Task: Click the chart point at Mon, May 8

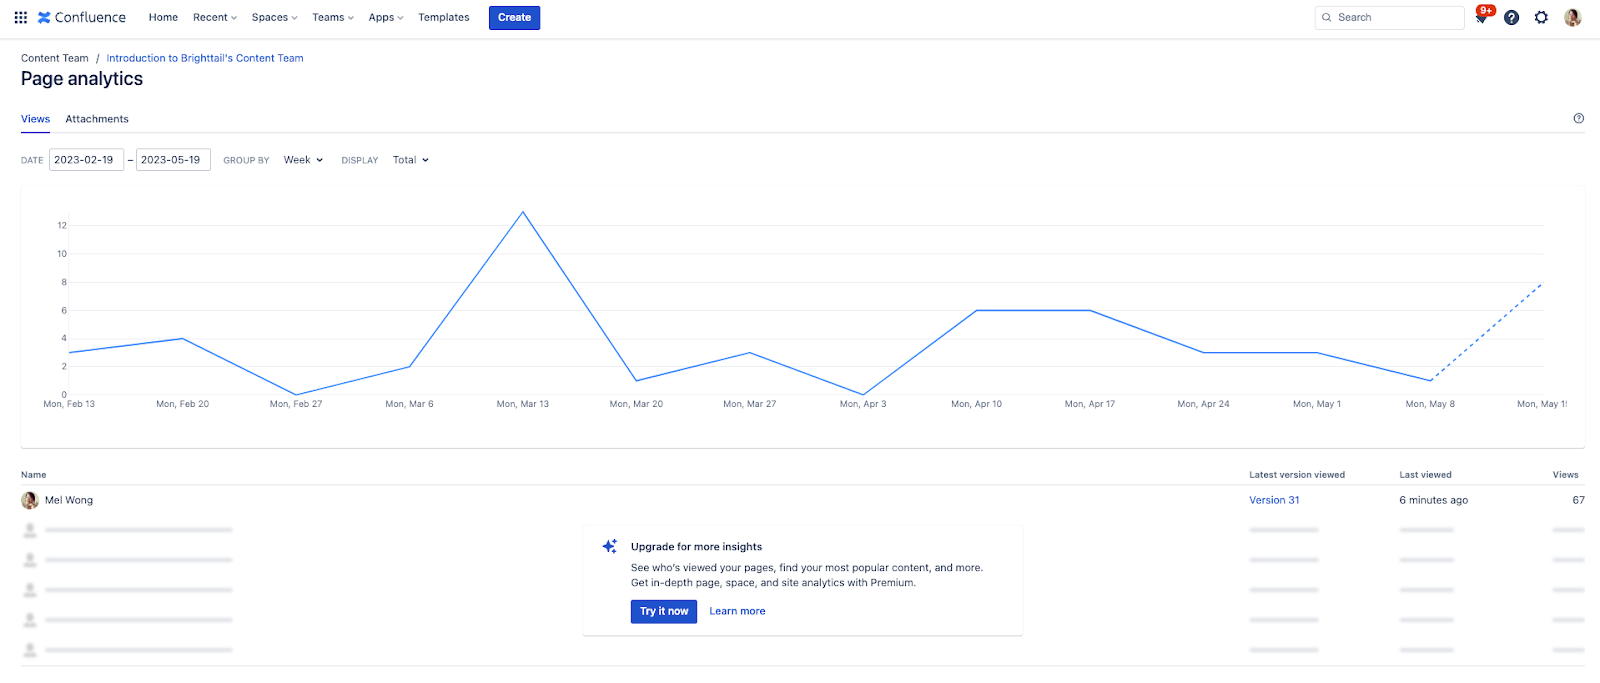Action: click(1430, 381)
